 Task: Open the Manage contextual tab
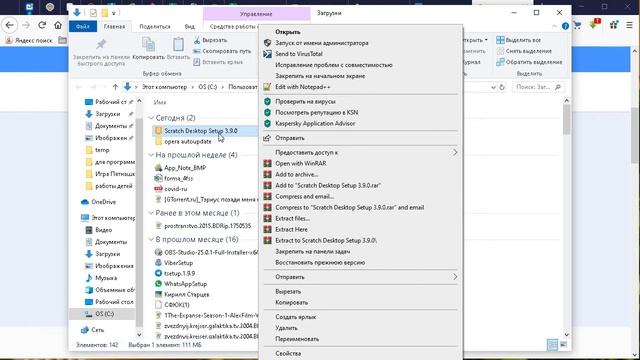click(256, 14)
